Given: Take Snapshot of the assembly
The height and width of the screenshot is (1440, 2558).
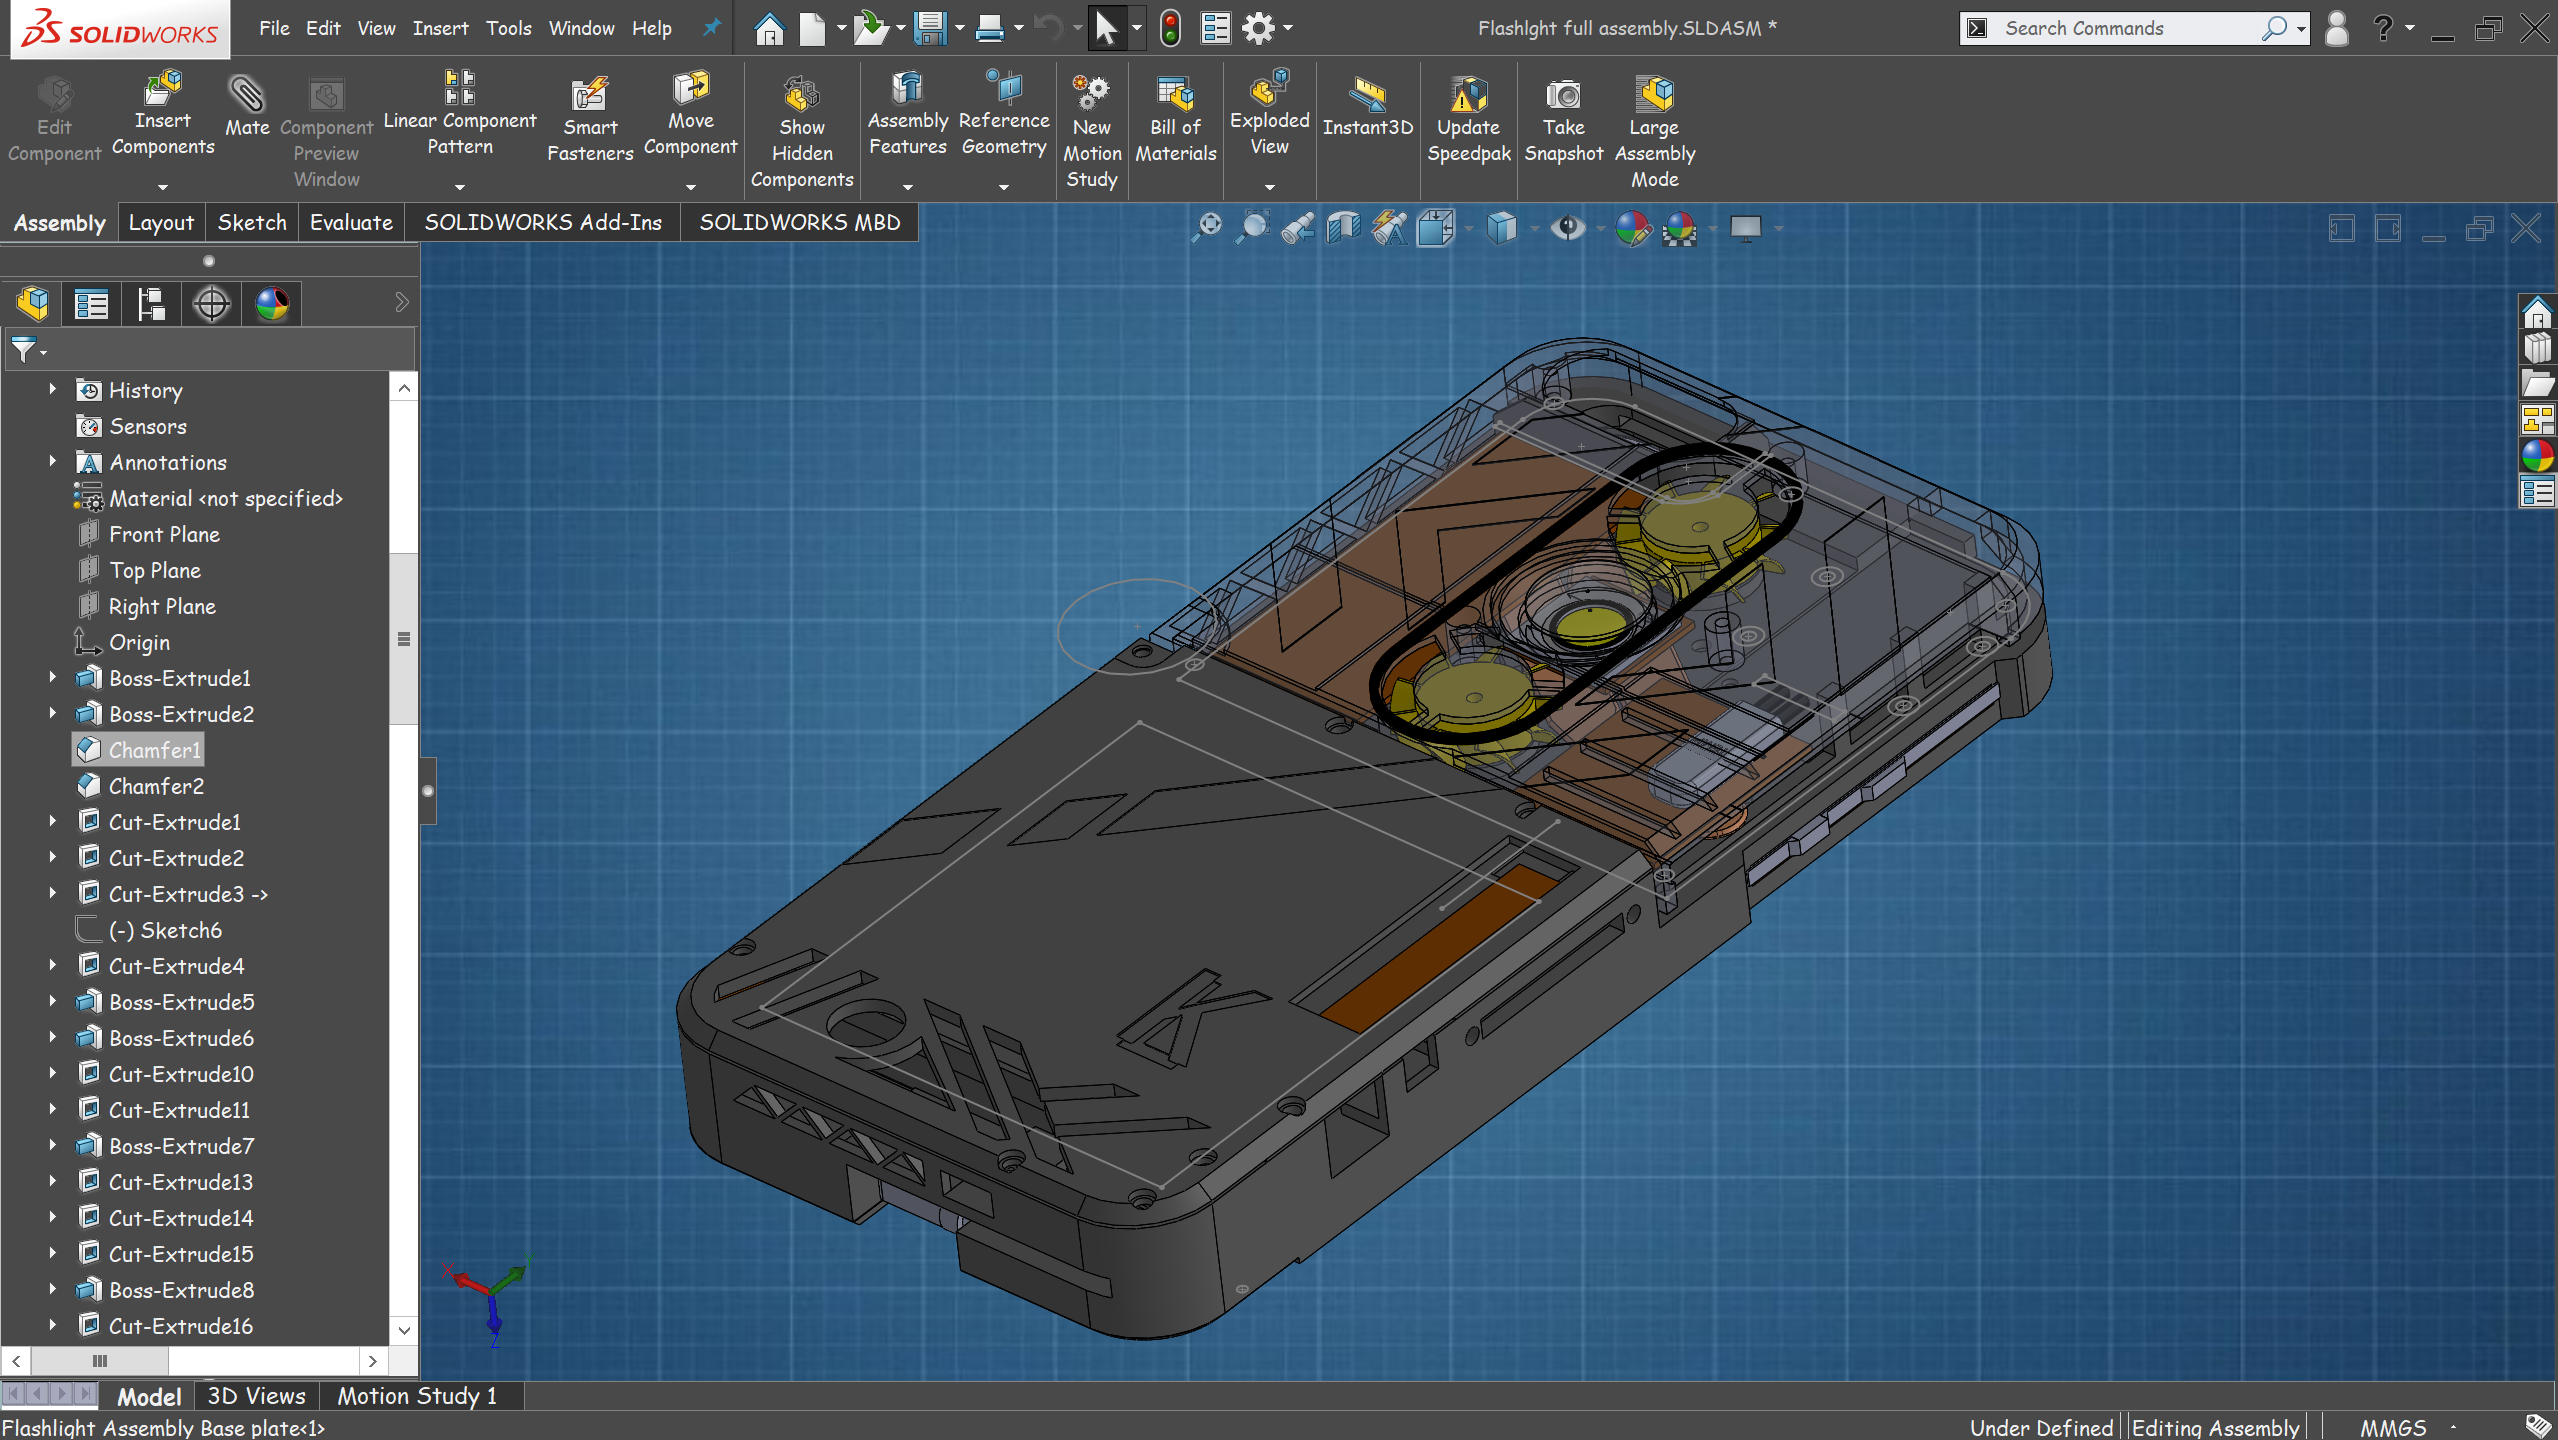Looking at the screenshot, I should tap(1563, 119).
